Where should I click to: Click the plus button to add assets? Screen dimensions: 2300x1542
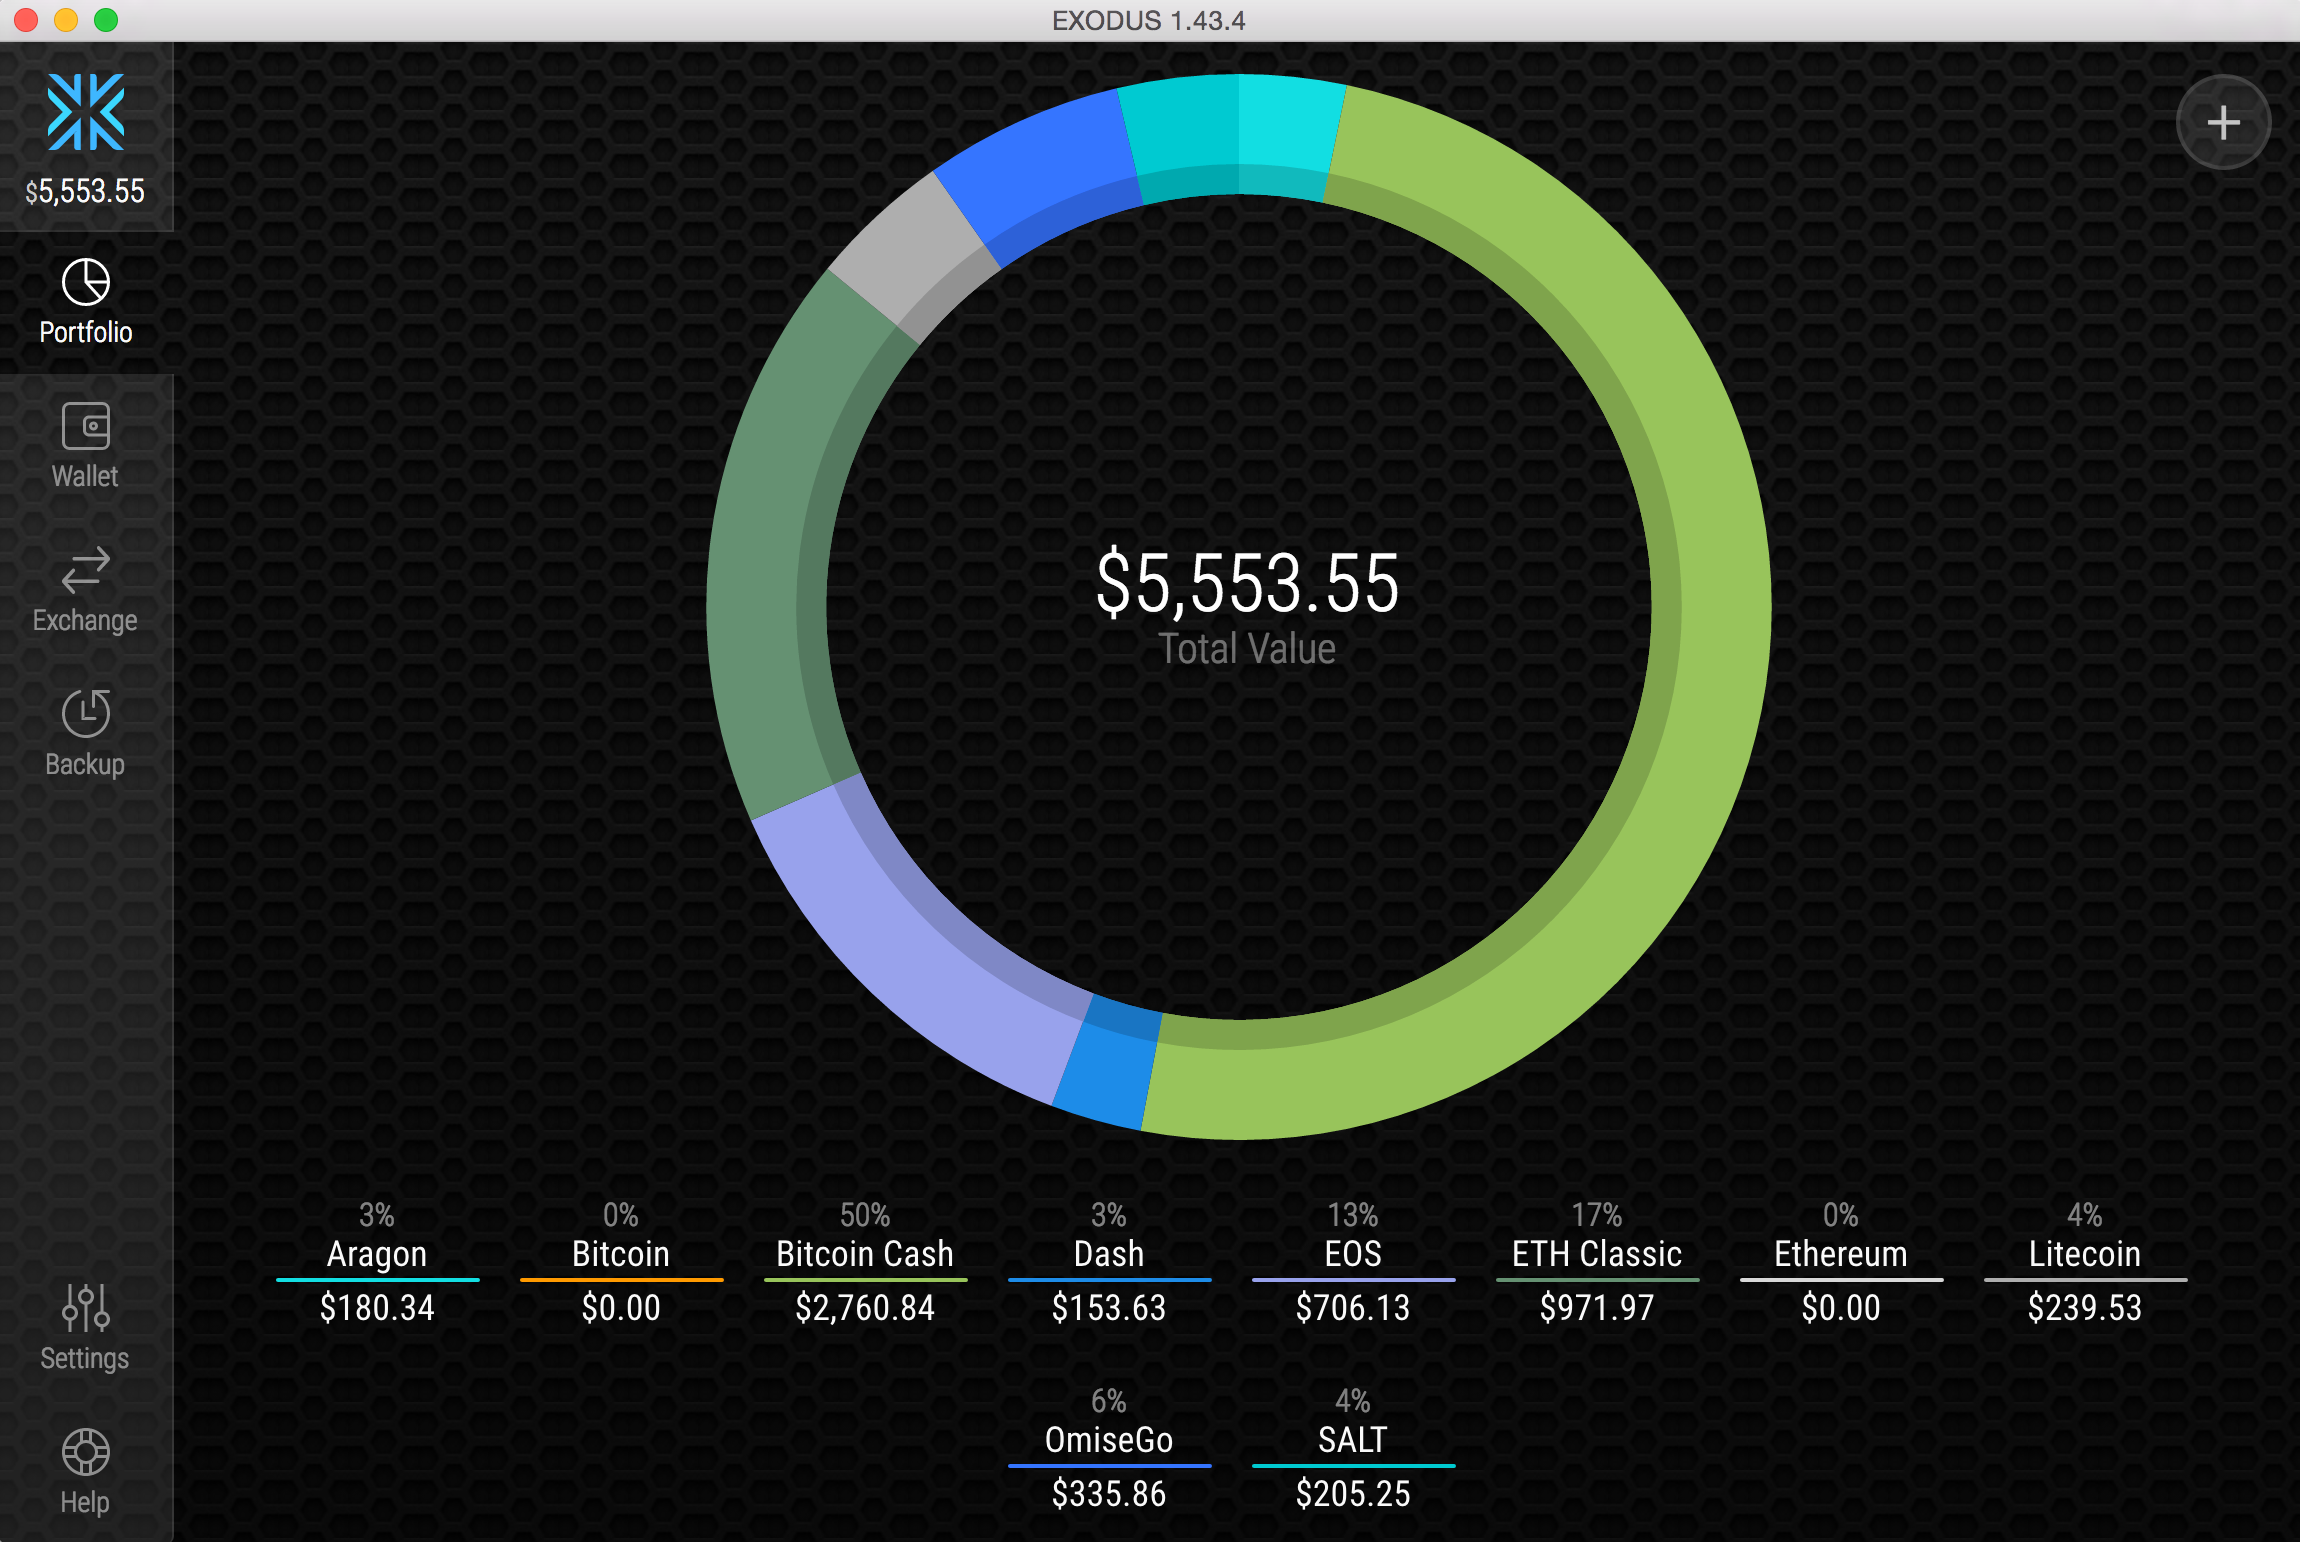coord(2223,123)
